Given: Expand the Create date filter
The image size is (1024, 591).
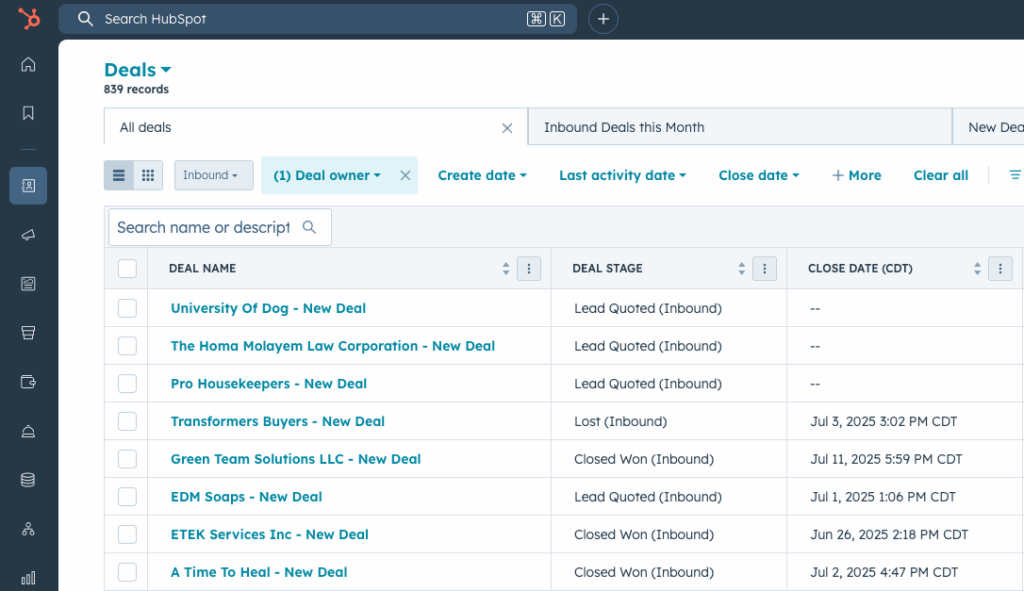Looking at the screenshot, I should (482, 175).
